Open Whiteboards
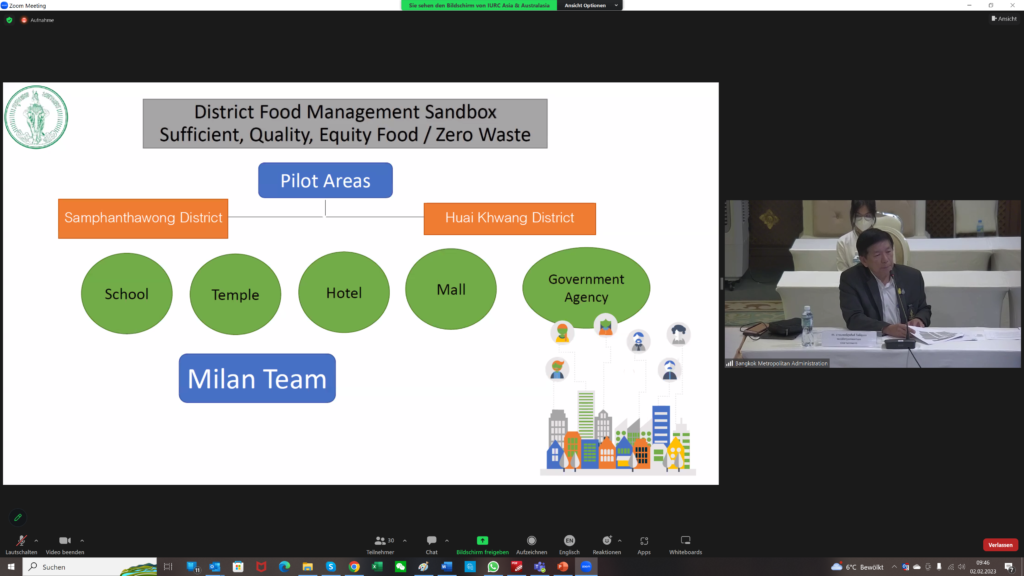Screen dimensions: 1024x576 tap(685, 541)
